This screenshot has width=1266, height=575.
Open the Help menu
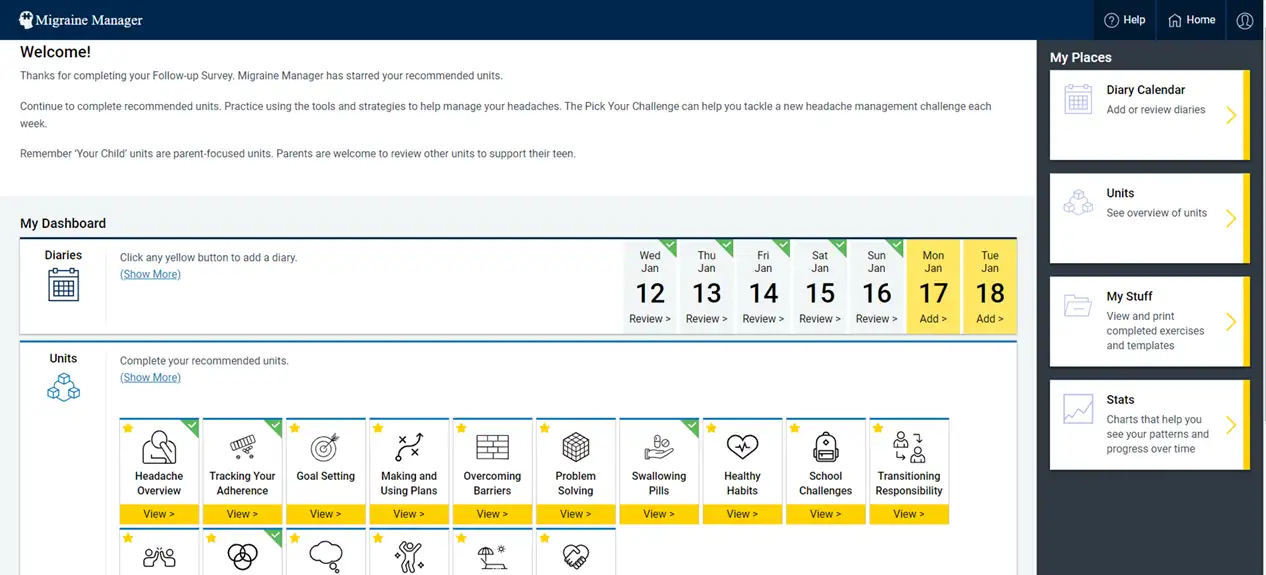1125,20
